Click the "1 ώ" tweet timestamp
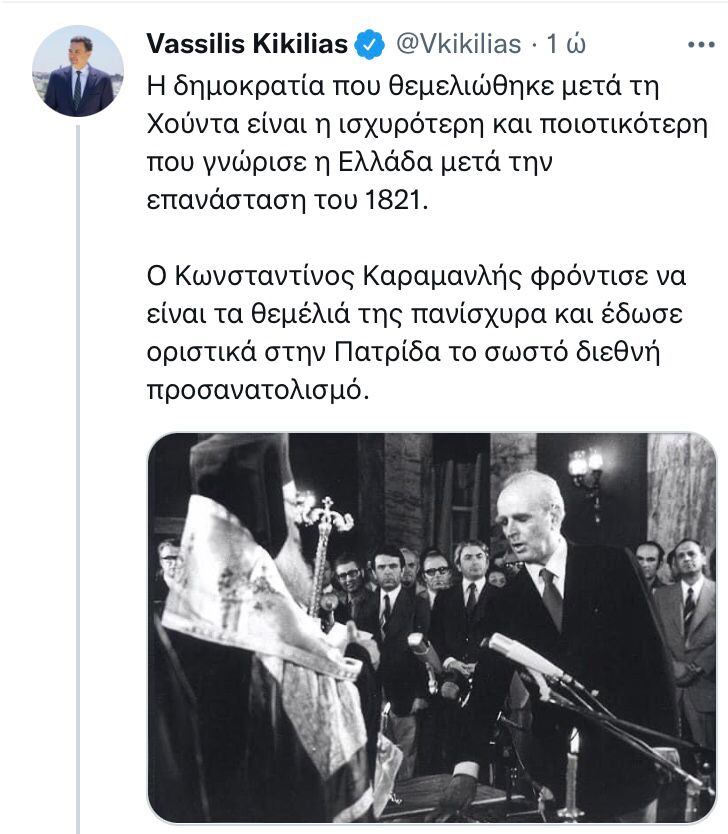This screenshot has width=728, height=834. tap(566, 44)
